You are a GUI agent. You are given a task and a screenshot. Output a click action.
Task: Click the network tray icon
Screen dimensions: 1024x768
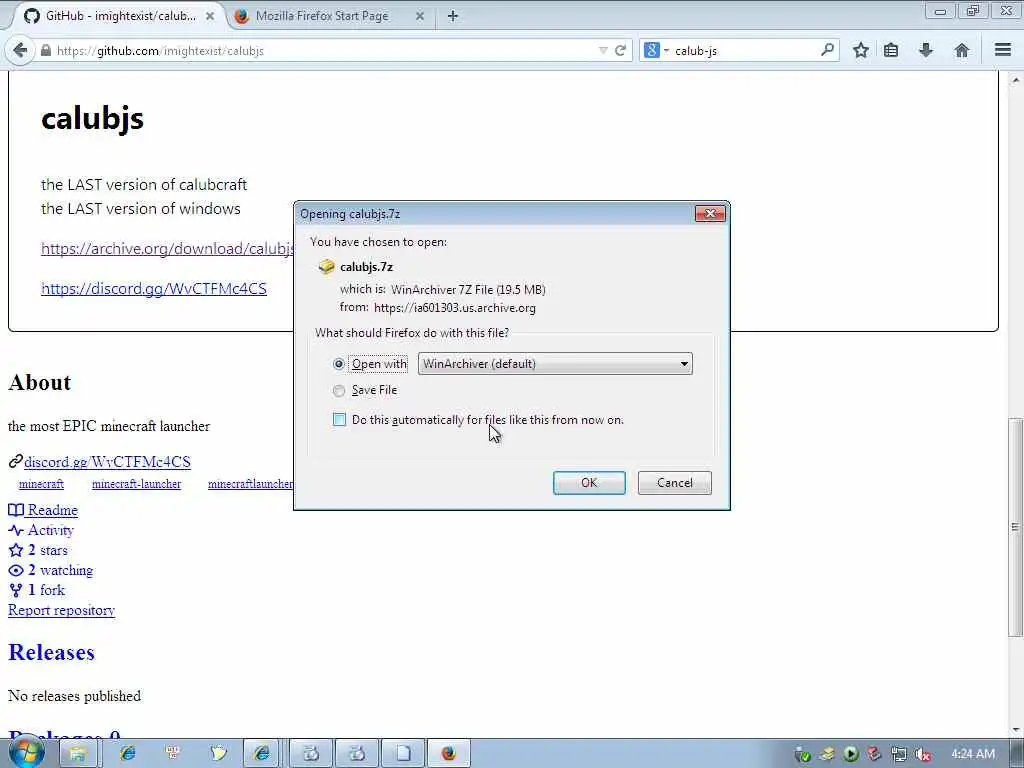899,754
